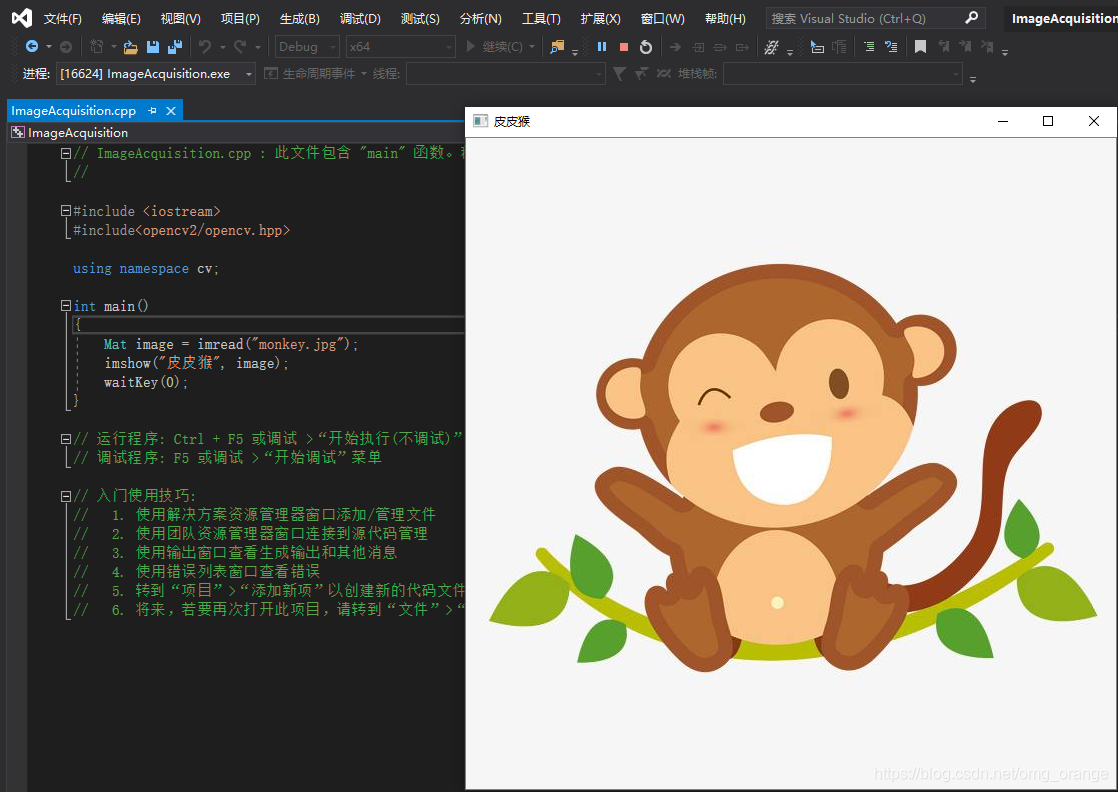Image resolution: width=1118 pixels, height=792 pixels.
Task: Open the process ImageAcquisition.exe dropdown
Action: (155, 73)
